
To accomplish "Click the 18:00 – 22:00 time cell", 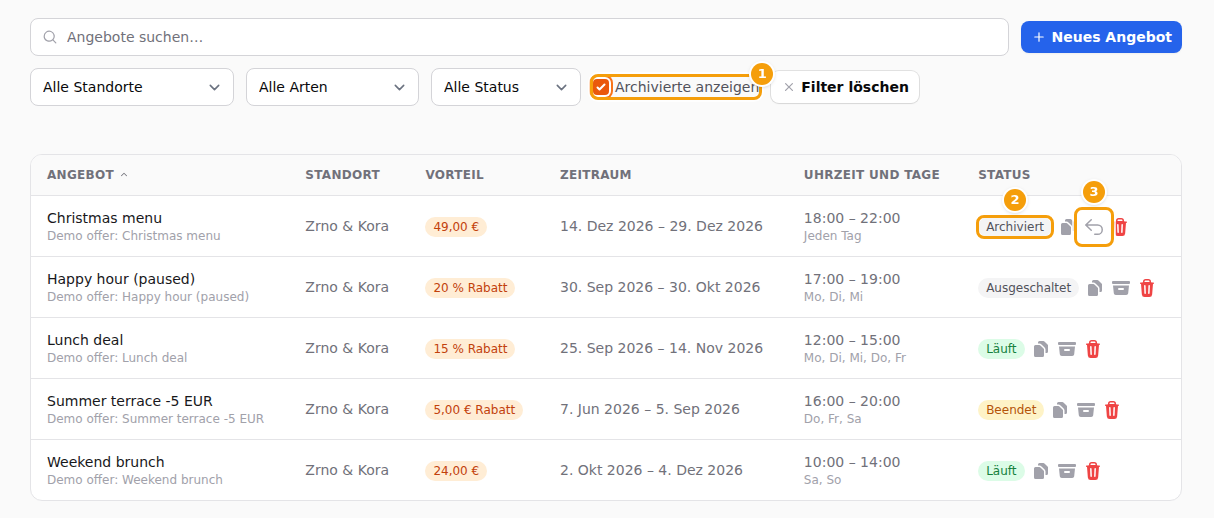I will pos(852,218).
